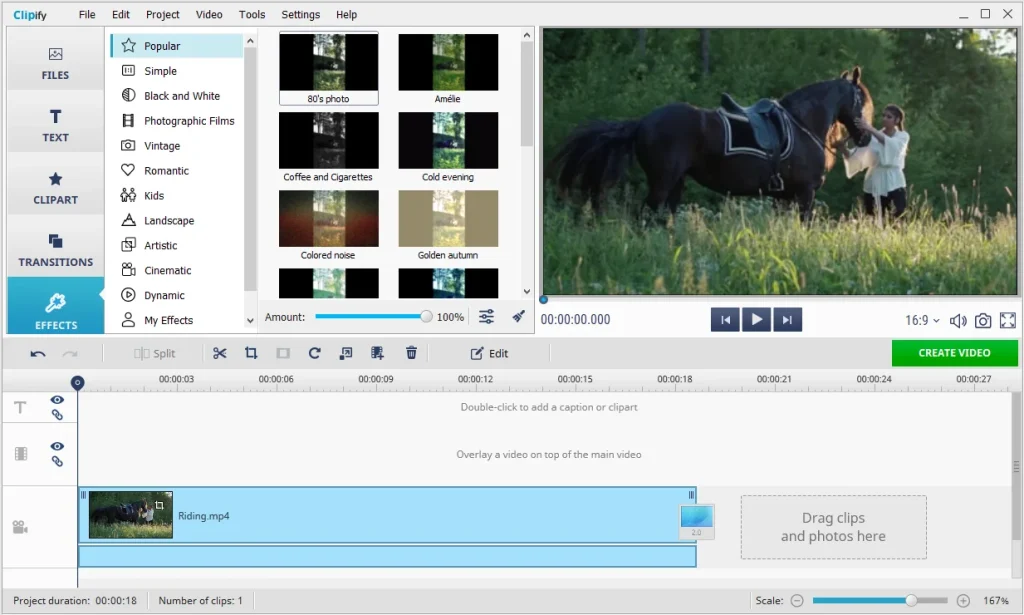Toggle visibility of the caption track
1024x615 pixels.
(57, 400)
